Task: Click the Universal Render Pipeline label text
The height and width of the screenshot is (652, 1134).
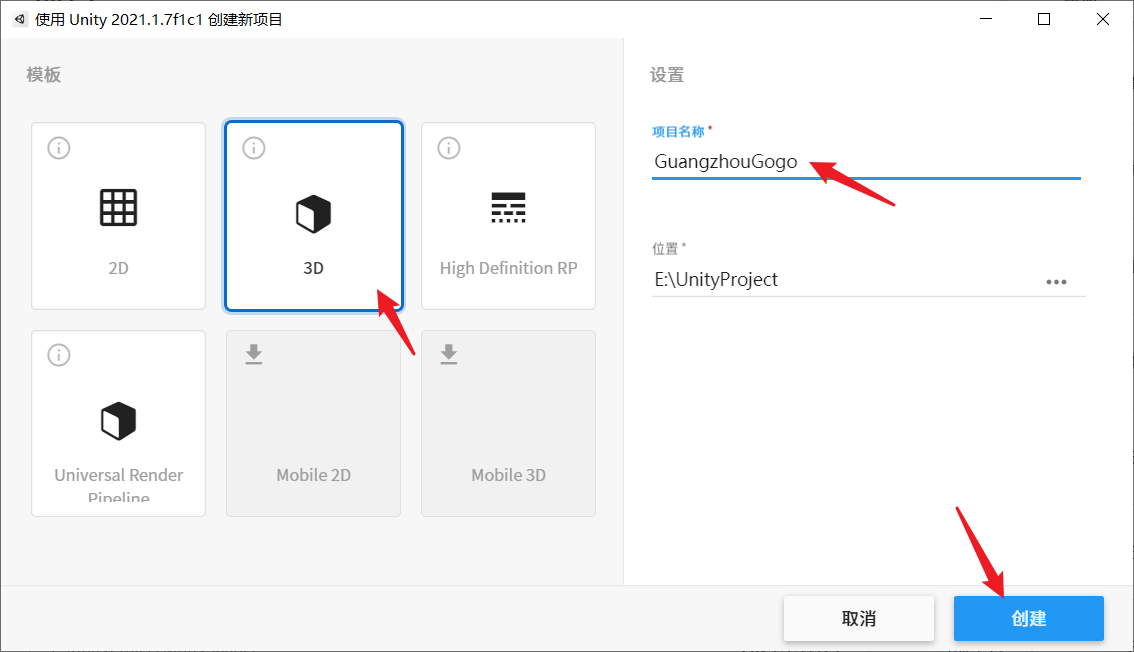Action: 119,485
